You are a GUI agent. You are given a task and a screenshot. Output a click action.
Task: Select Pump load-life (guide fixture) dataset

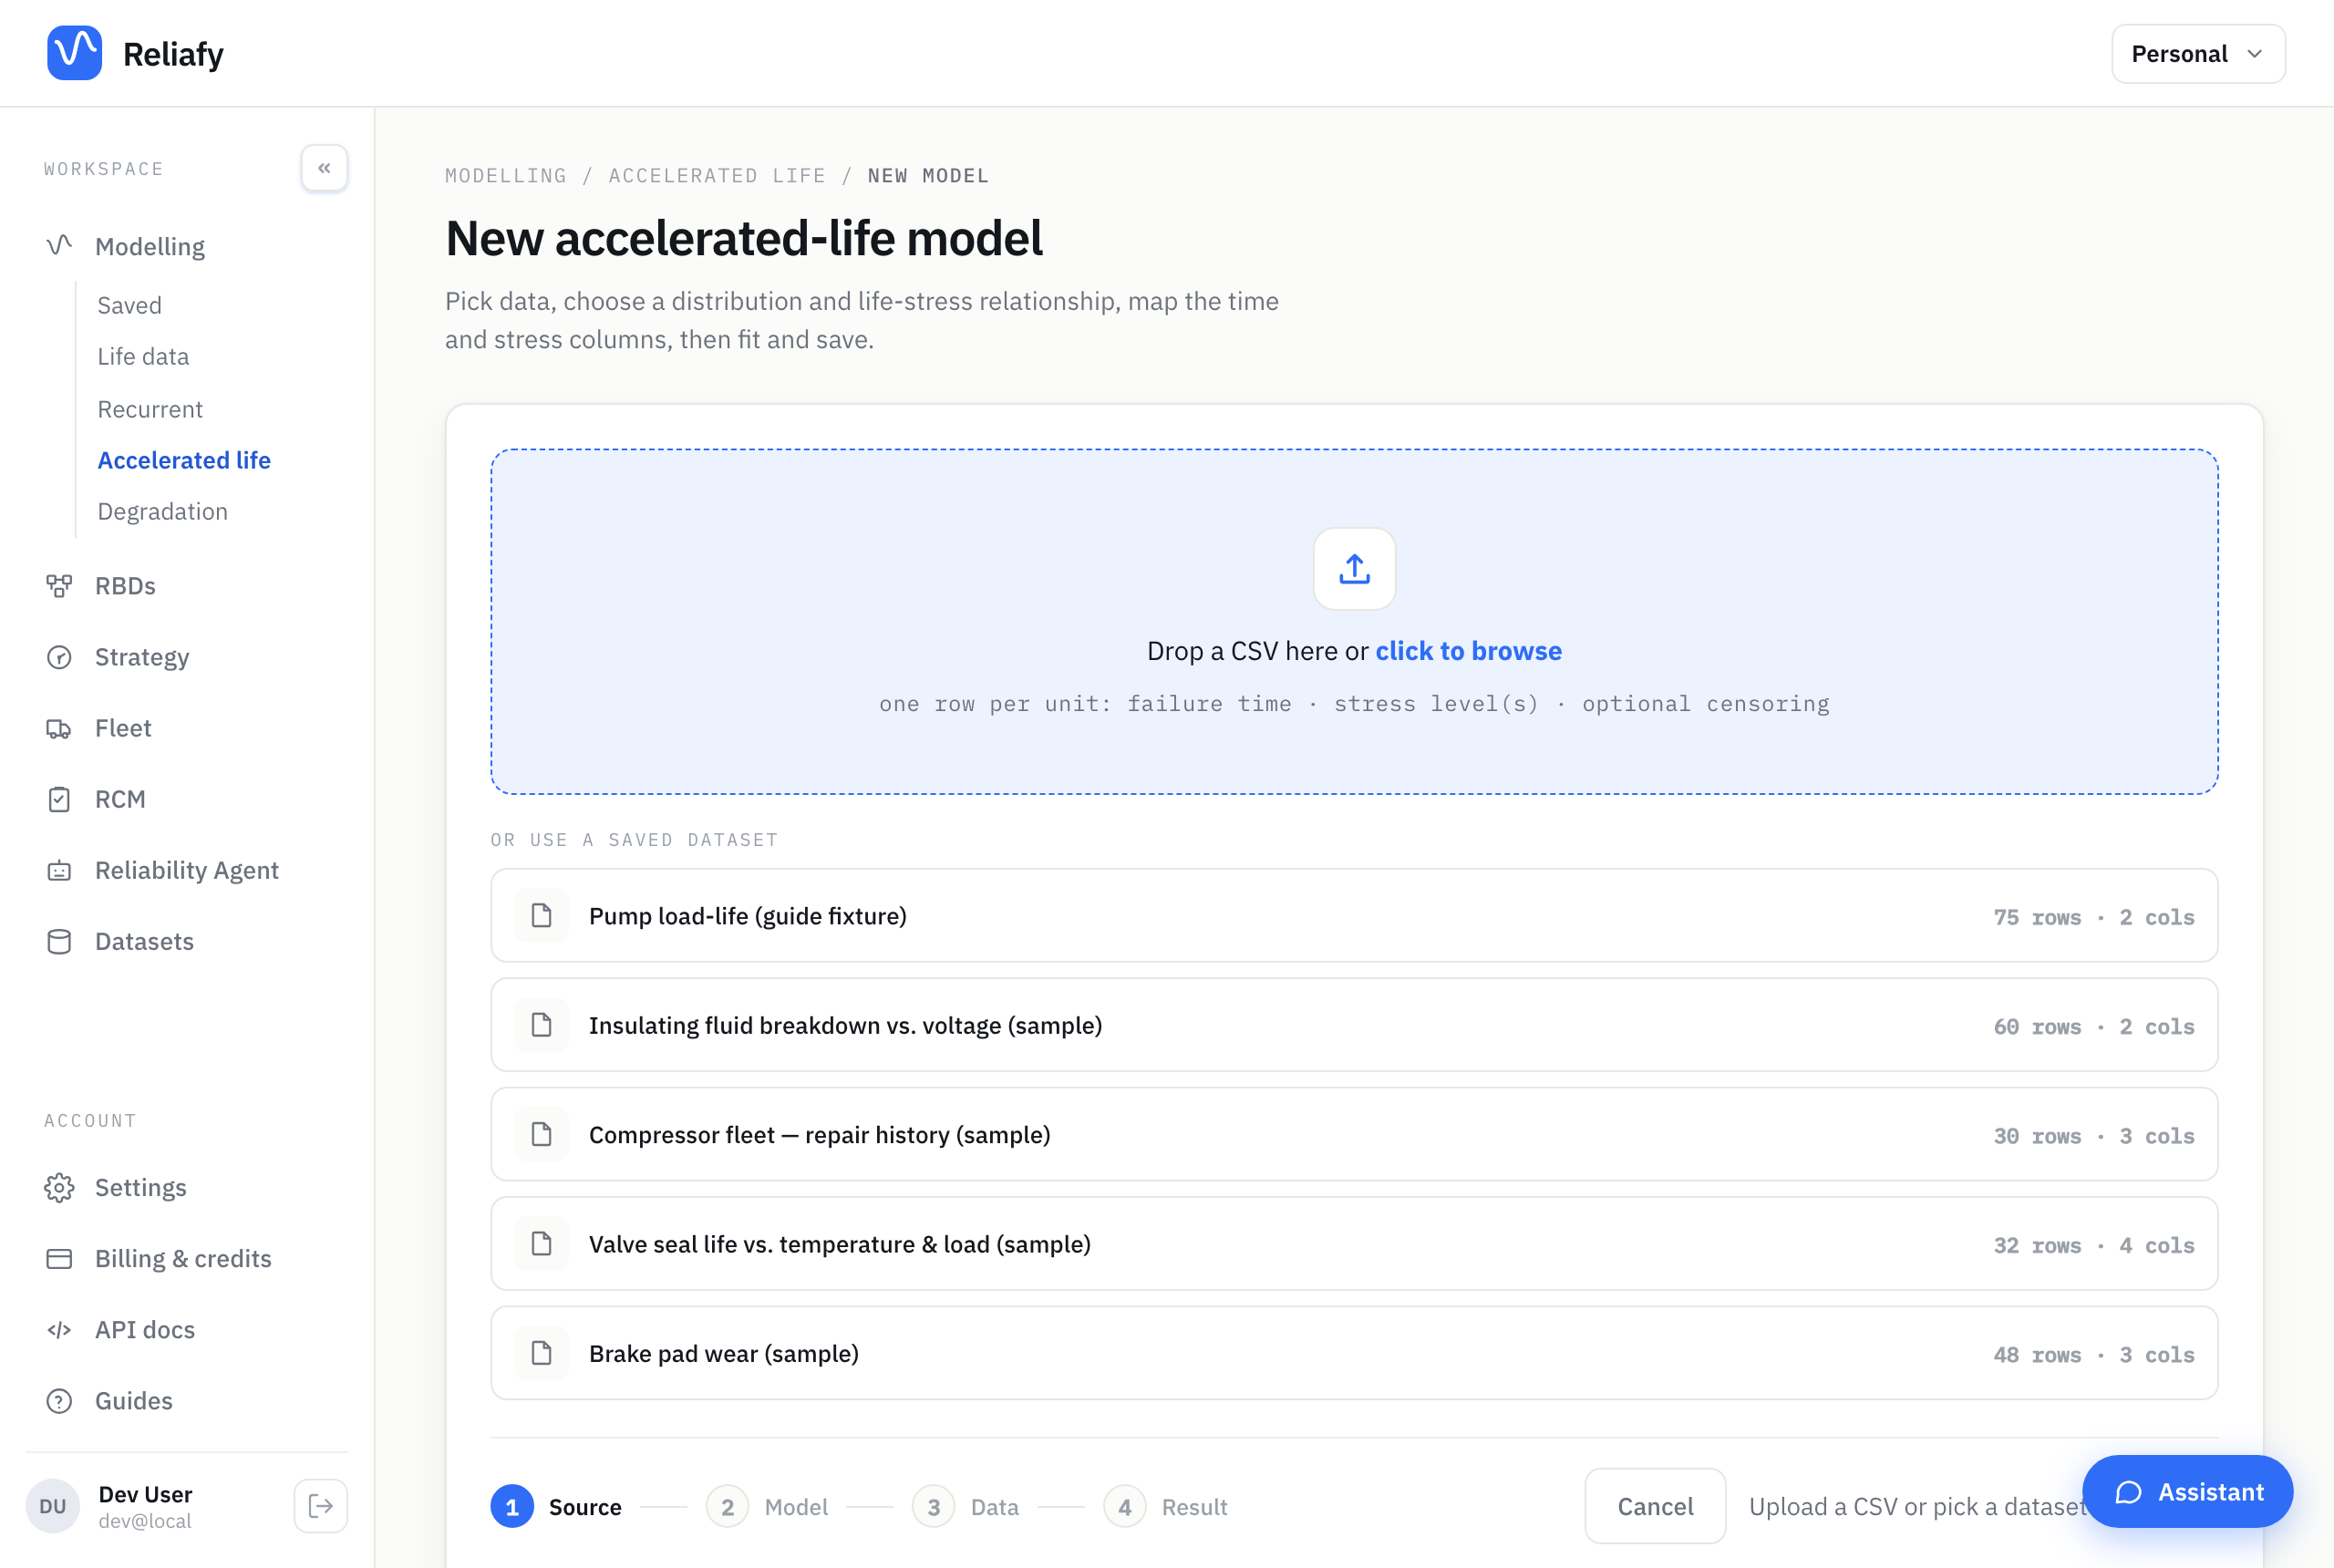click(x=1354, y=915)
